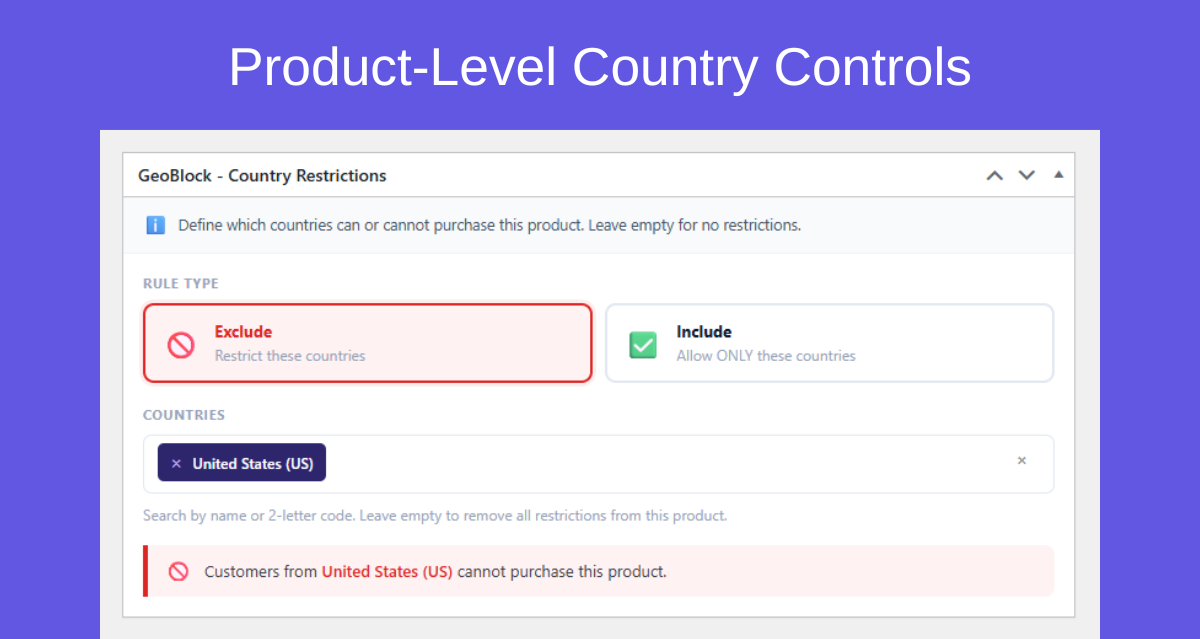
Task: Move the GeoBlock metabox down with the down chevron
Action: point(1026,175)
